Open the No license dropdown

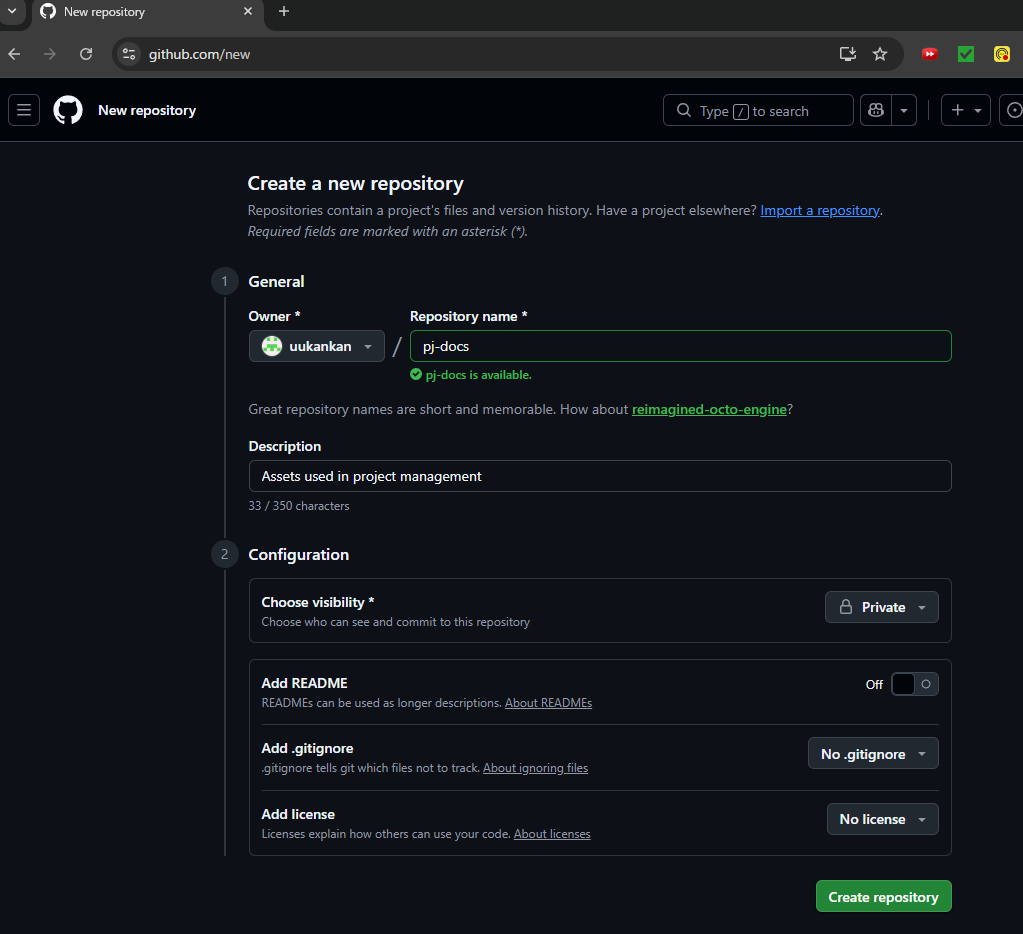(881, 819)
